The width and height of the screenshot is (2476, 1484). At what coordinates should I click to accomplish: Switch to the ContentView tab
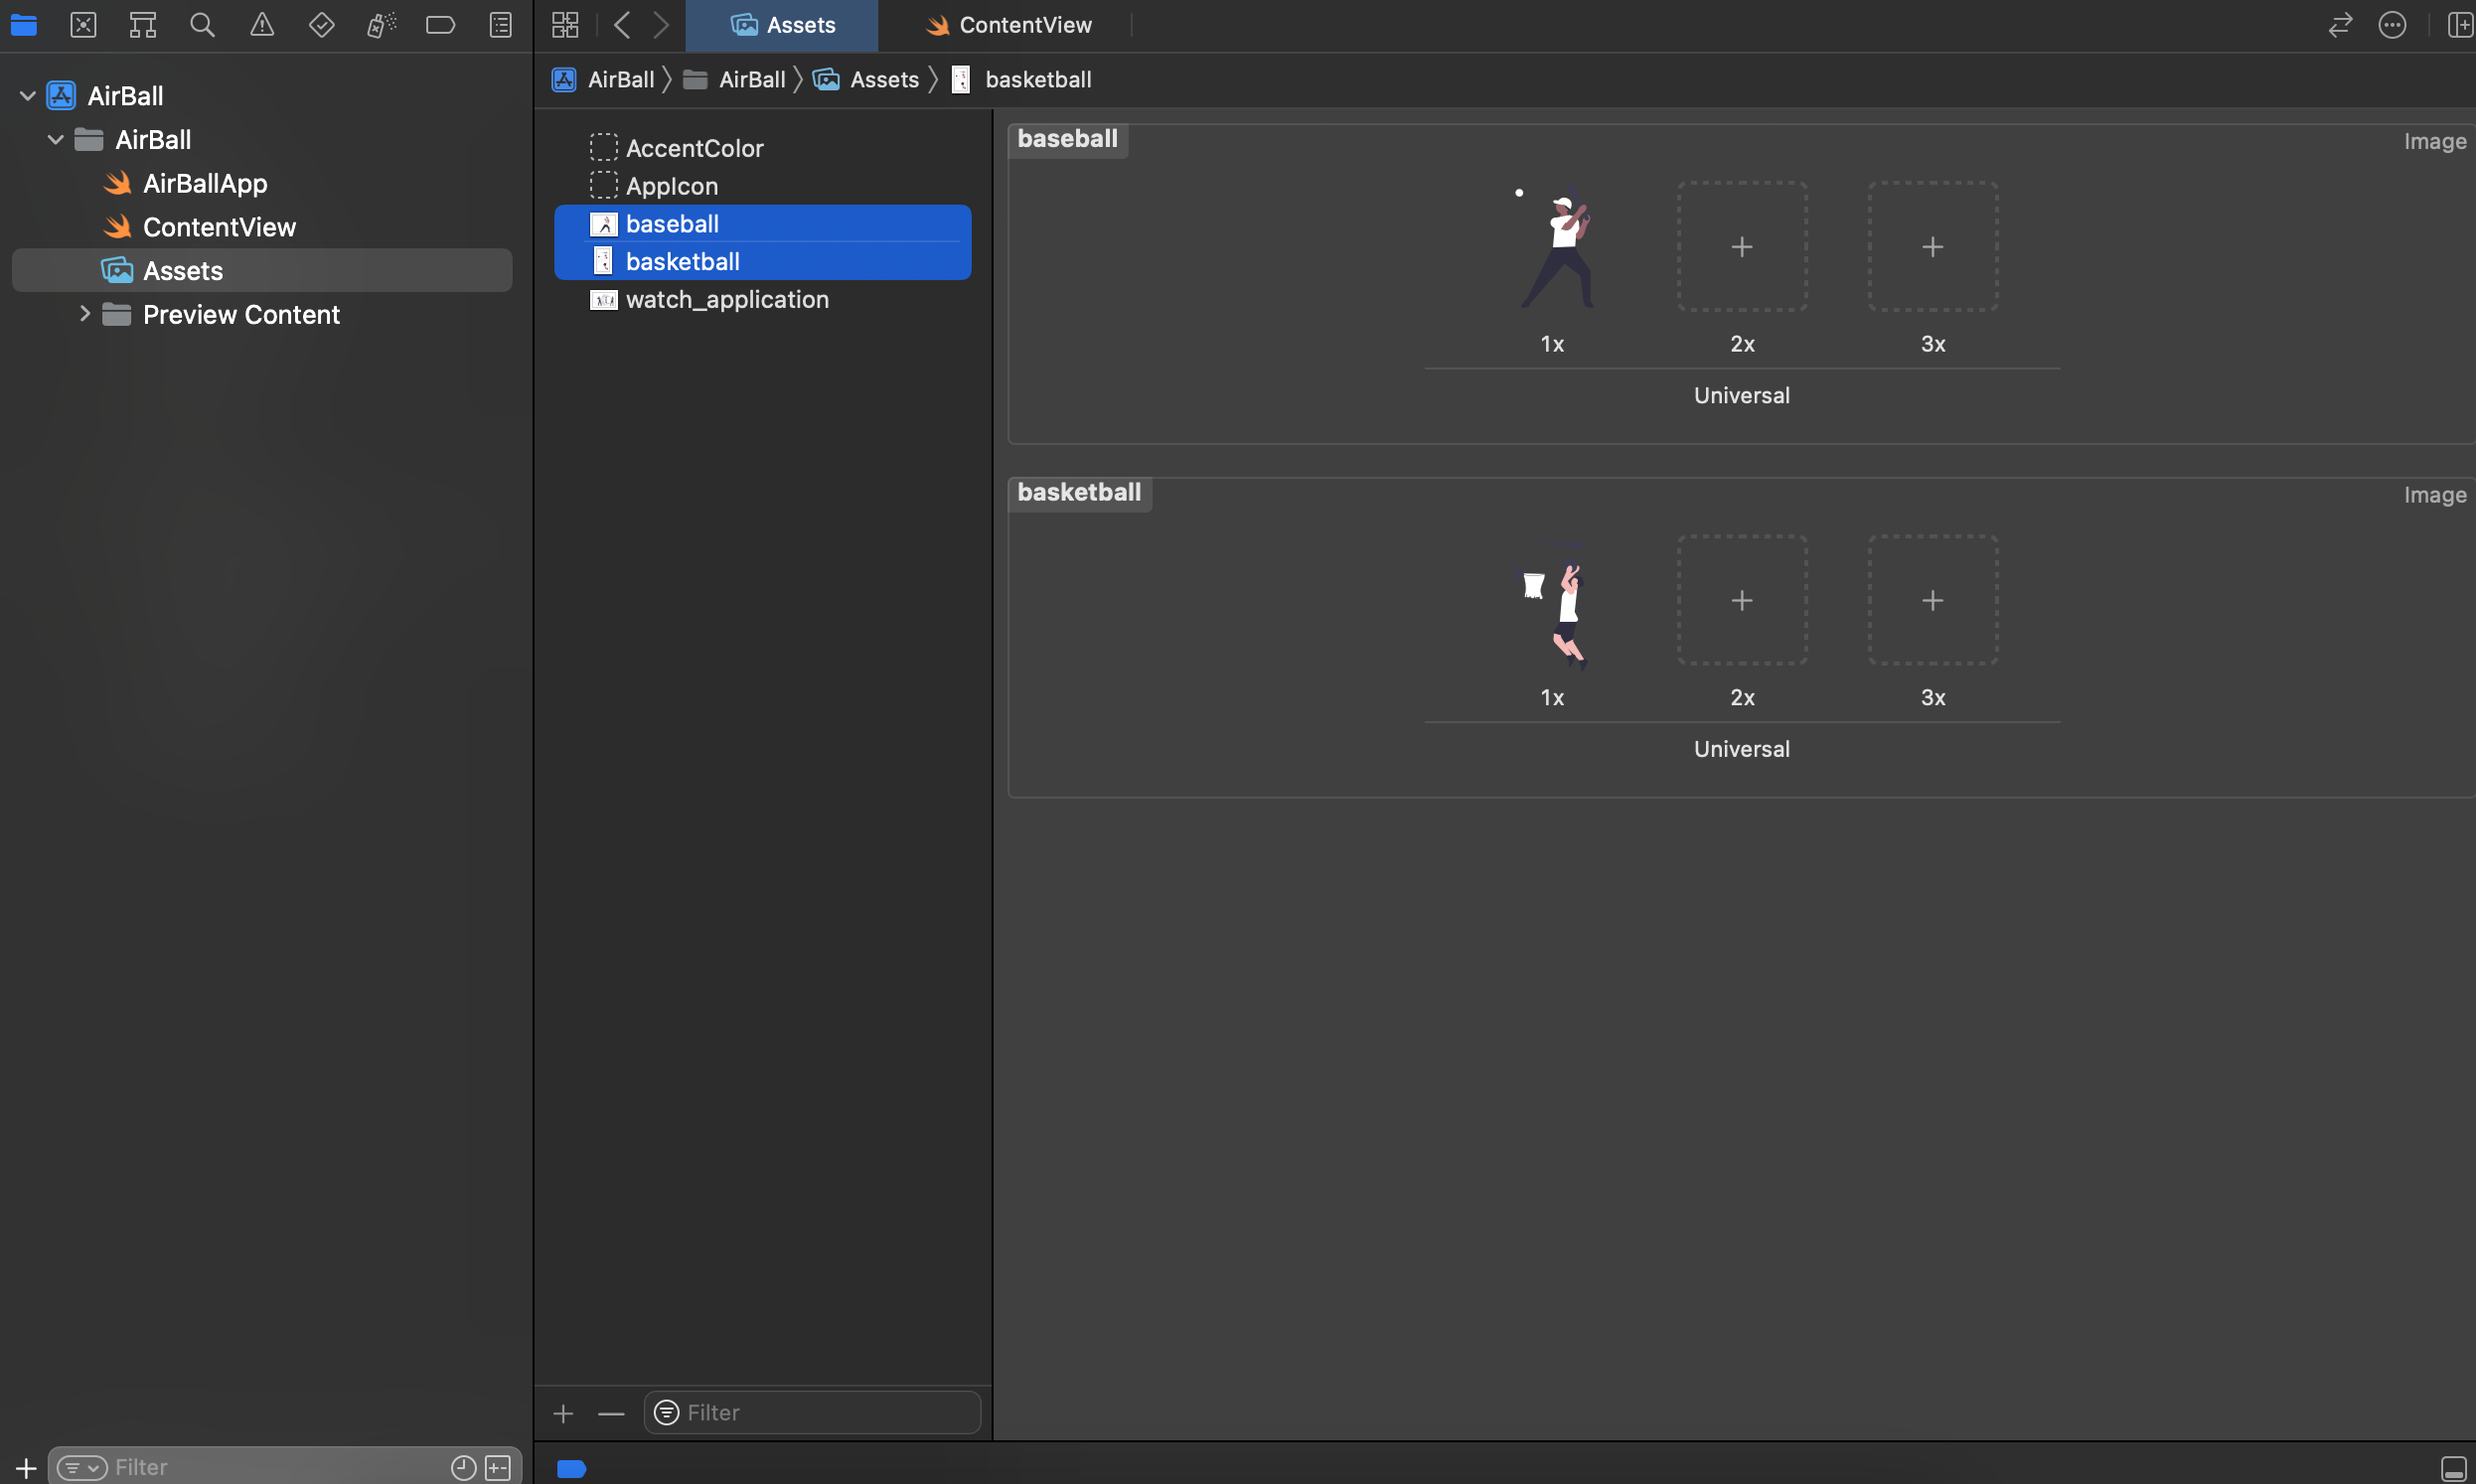point(1008,25)
